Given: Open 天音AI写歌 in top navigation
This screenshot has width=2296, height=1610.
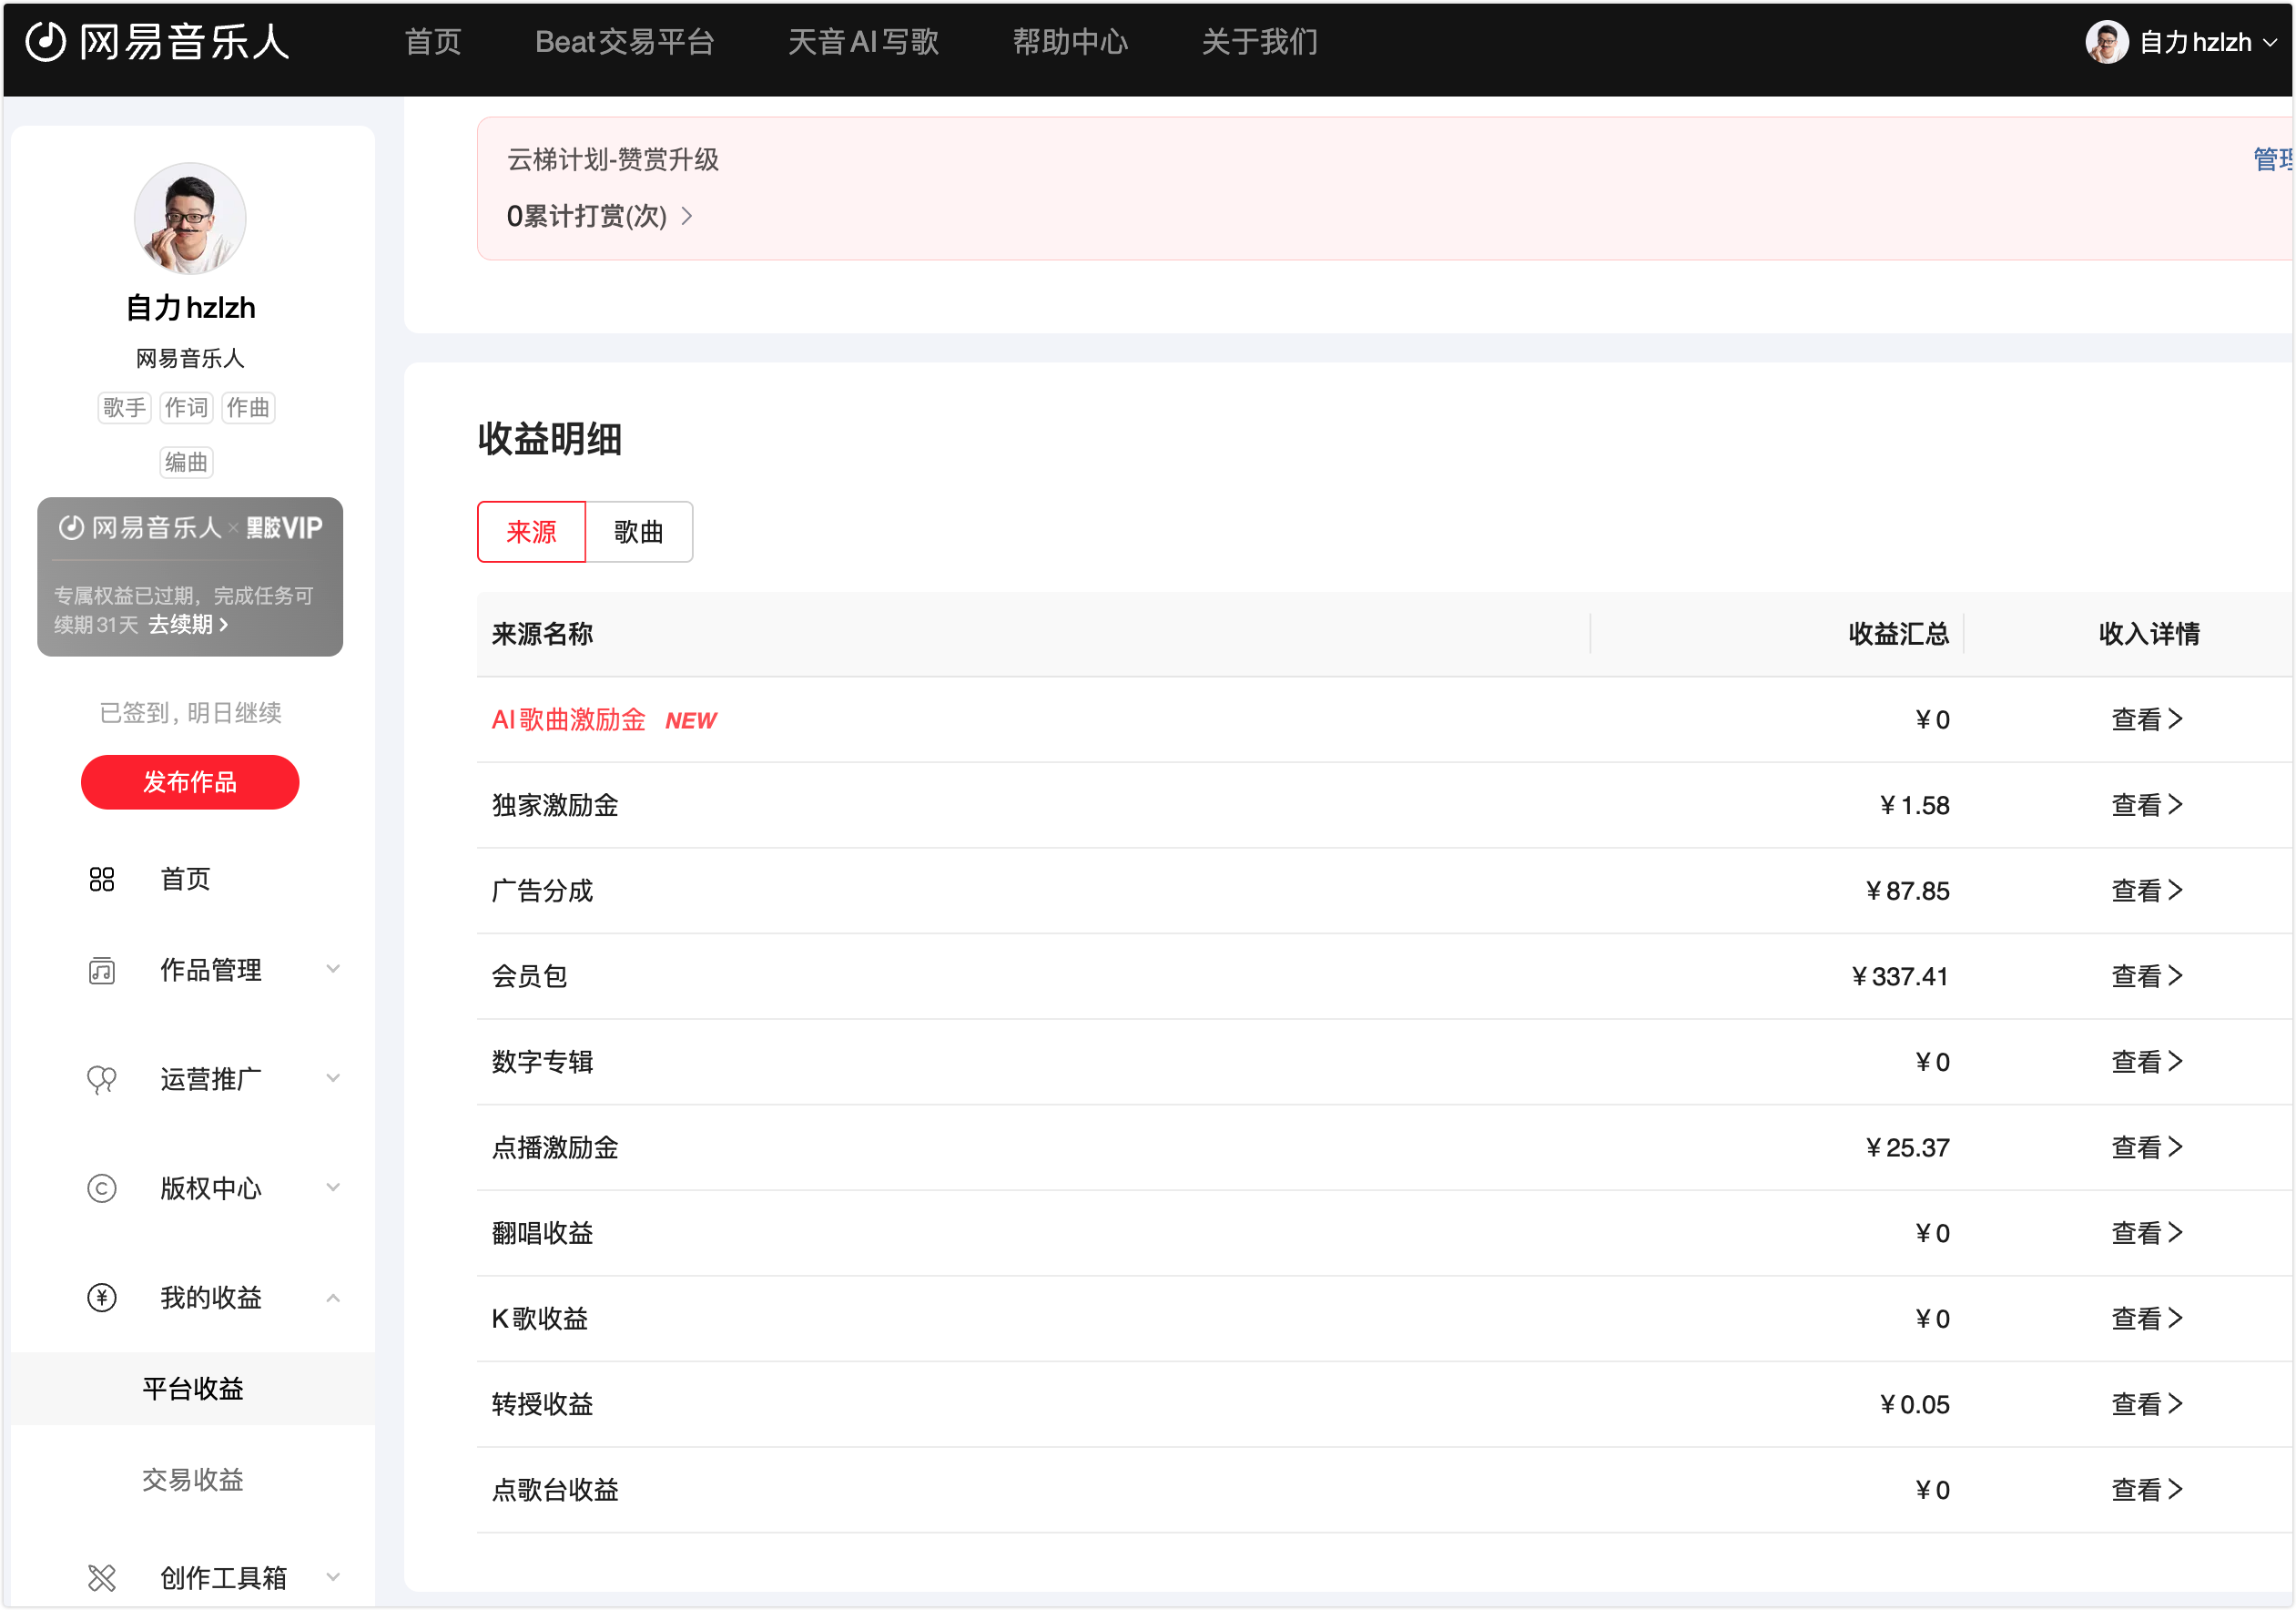Looking at the screenshot, I should [x=864, y=42].
